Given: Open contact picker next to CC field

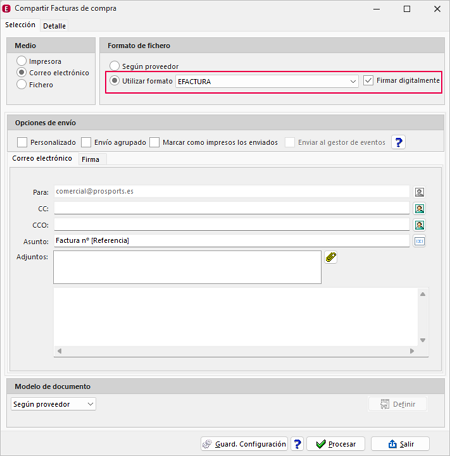Looking at the screenshot, I should [x=419, y=209].
